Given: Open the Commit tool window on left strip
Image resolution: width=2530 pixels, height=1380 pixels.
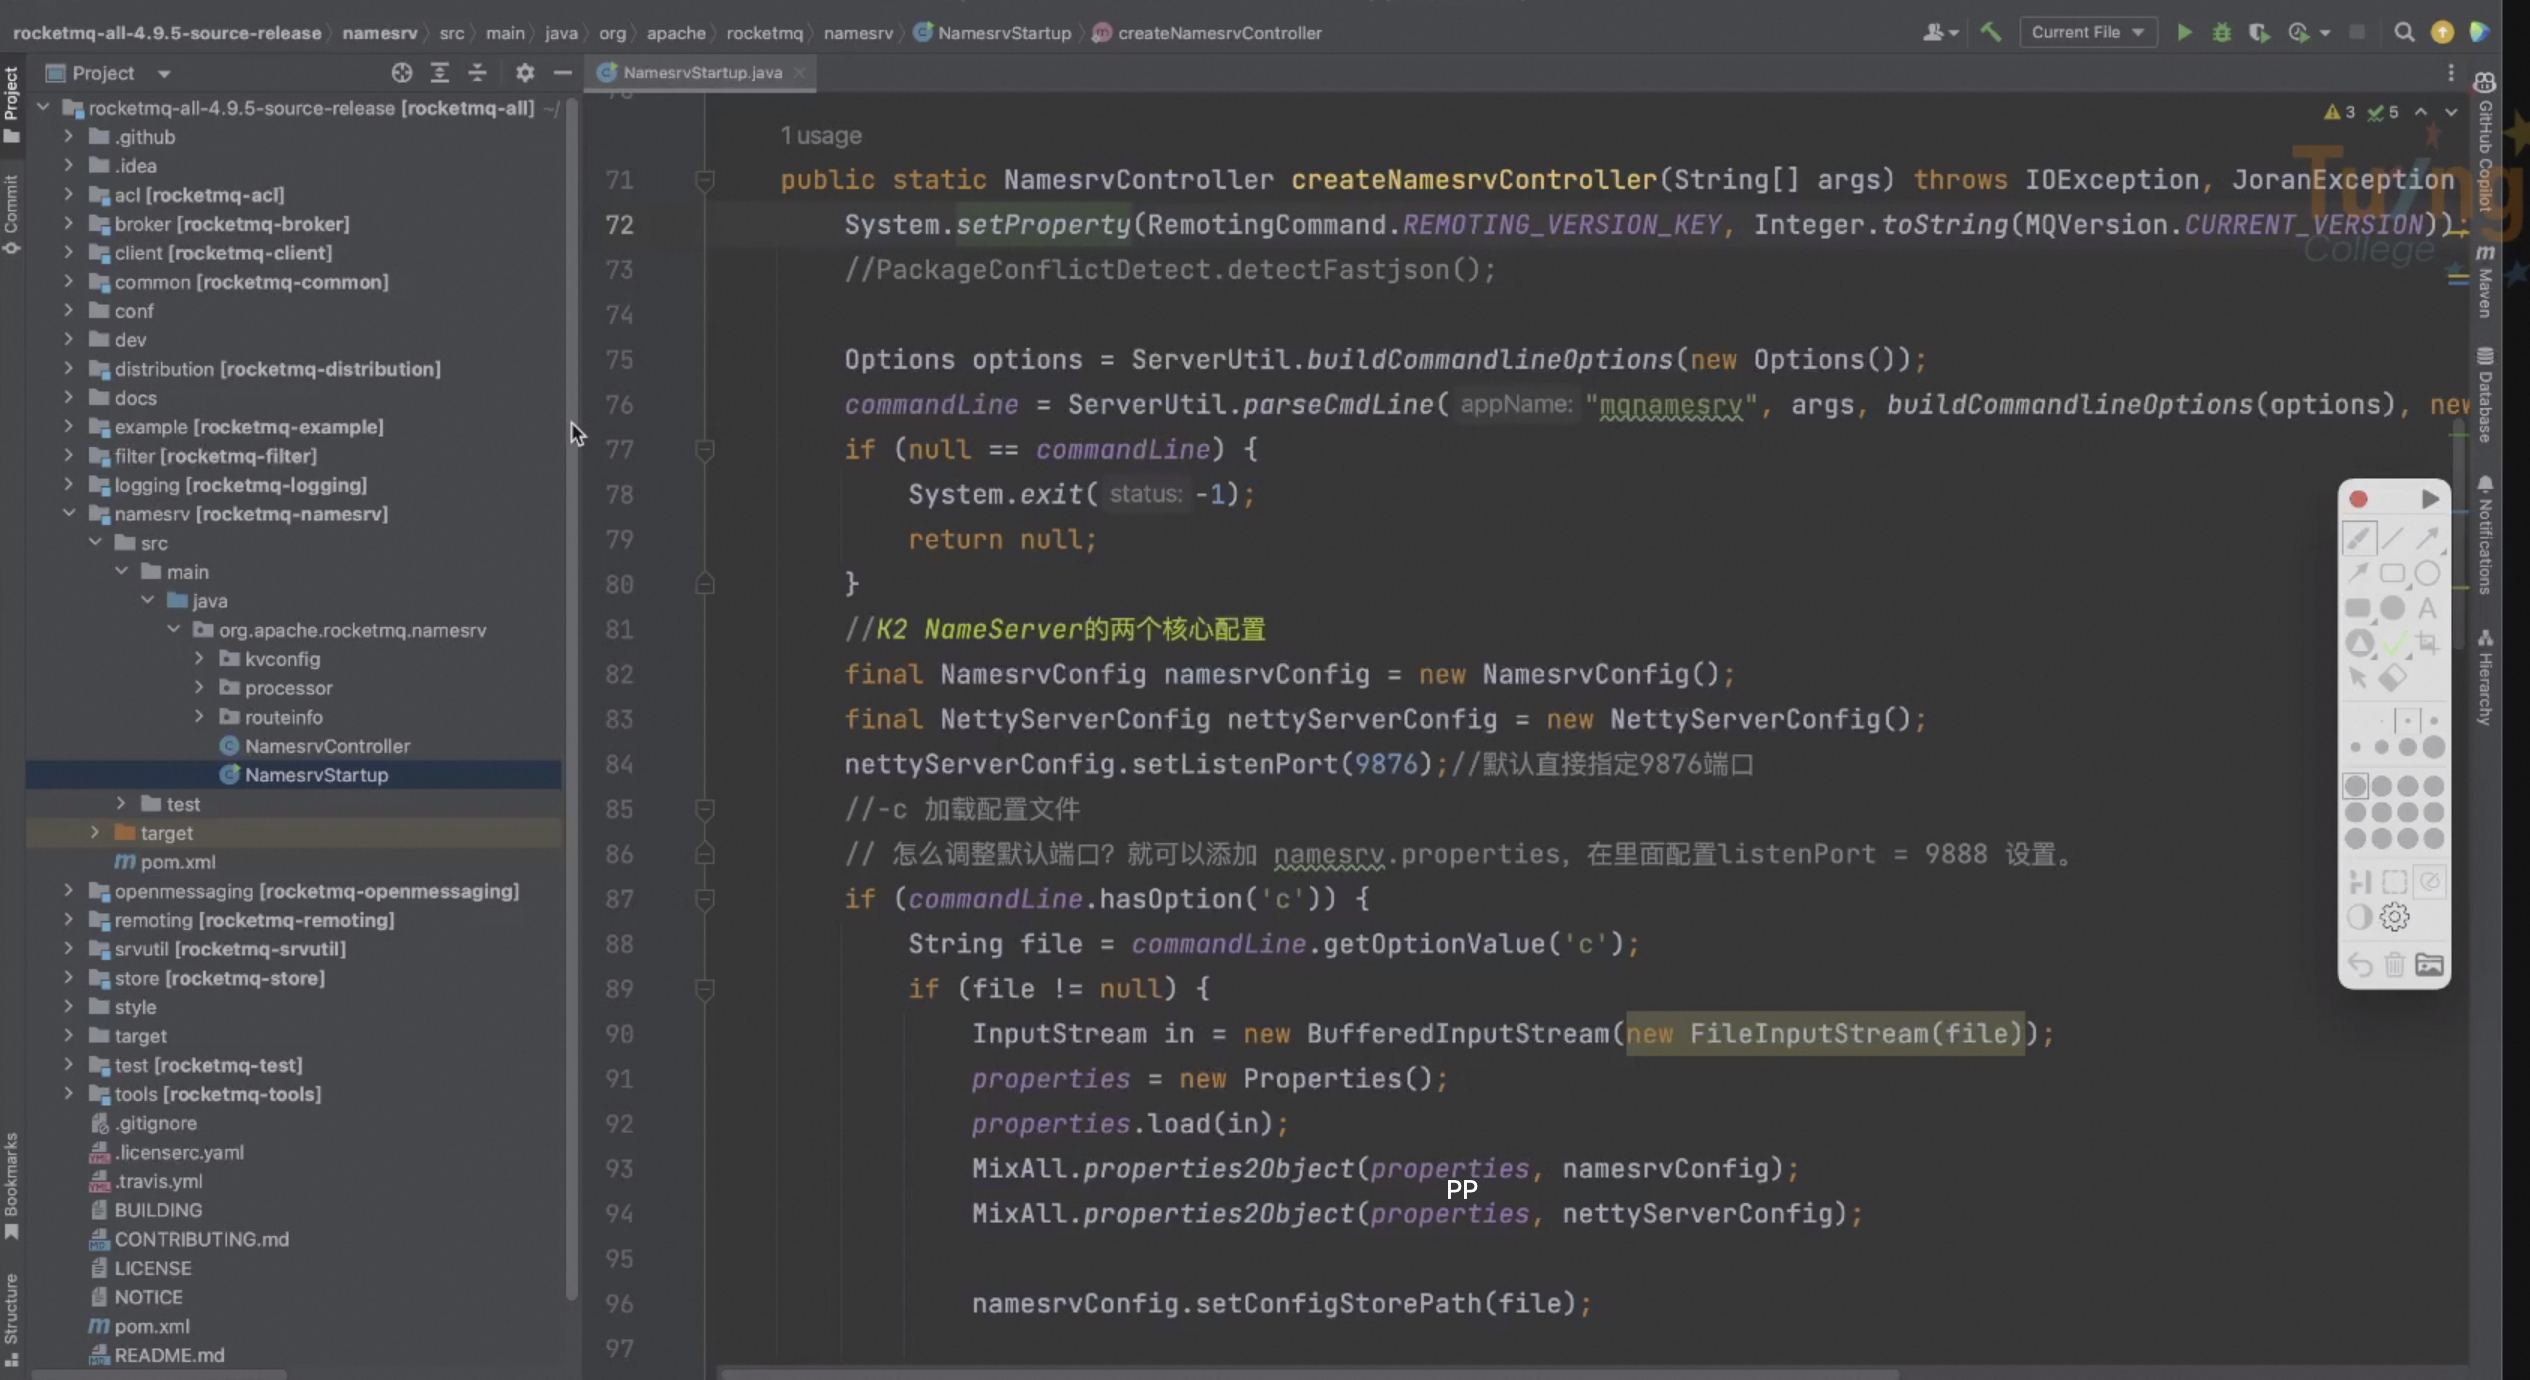Looking at the screenshot, I should click(11, 213).
